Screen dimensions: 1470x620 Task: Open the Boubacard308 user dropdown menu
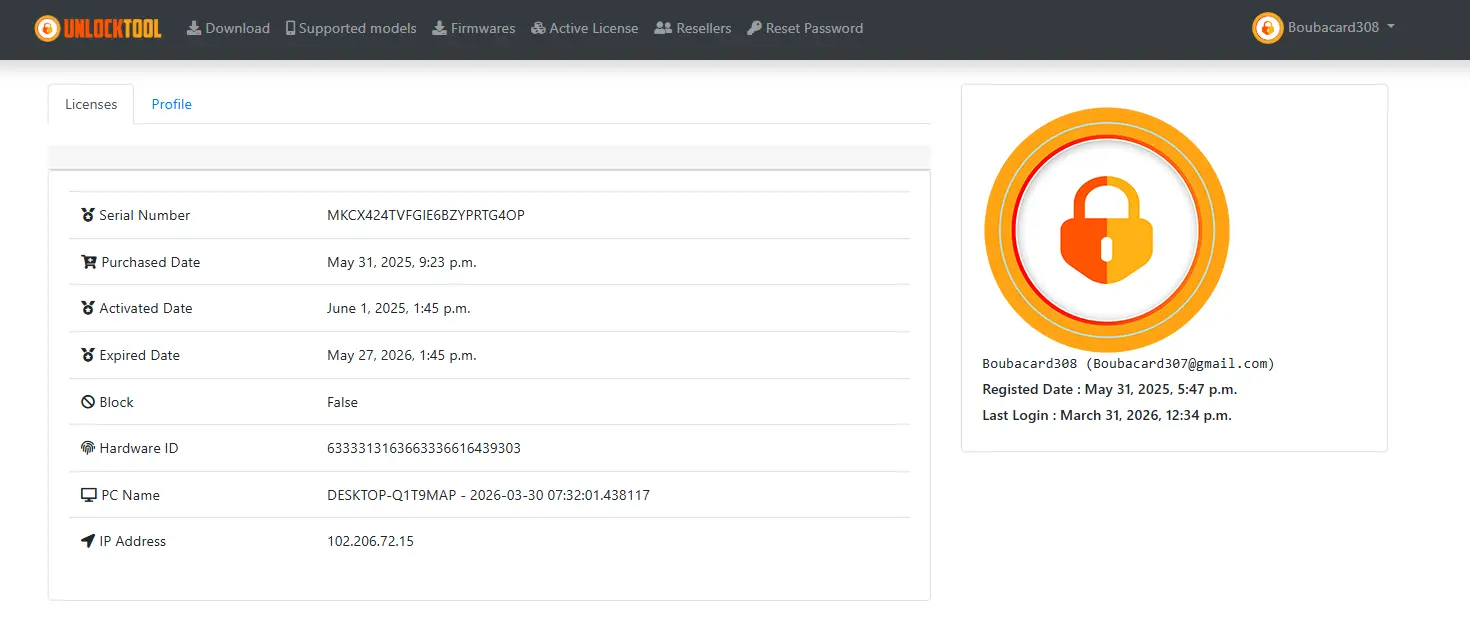point(1324,28)
